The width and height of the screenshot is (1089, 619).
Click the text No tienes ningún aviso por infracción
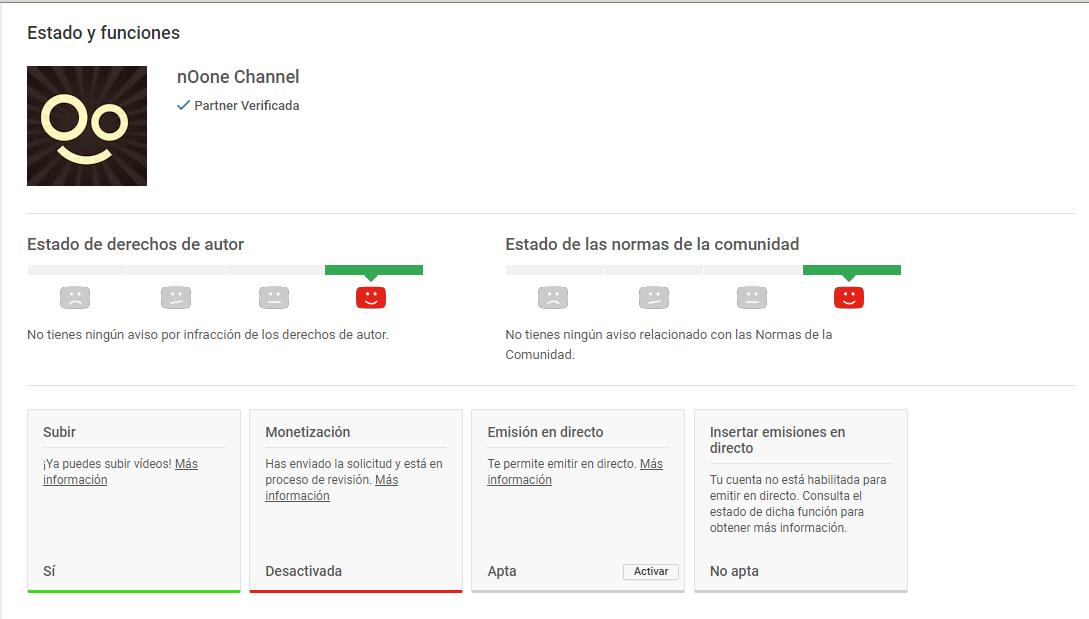[x=208, y=335]
